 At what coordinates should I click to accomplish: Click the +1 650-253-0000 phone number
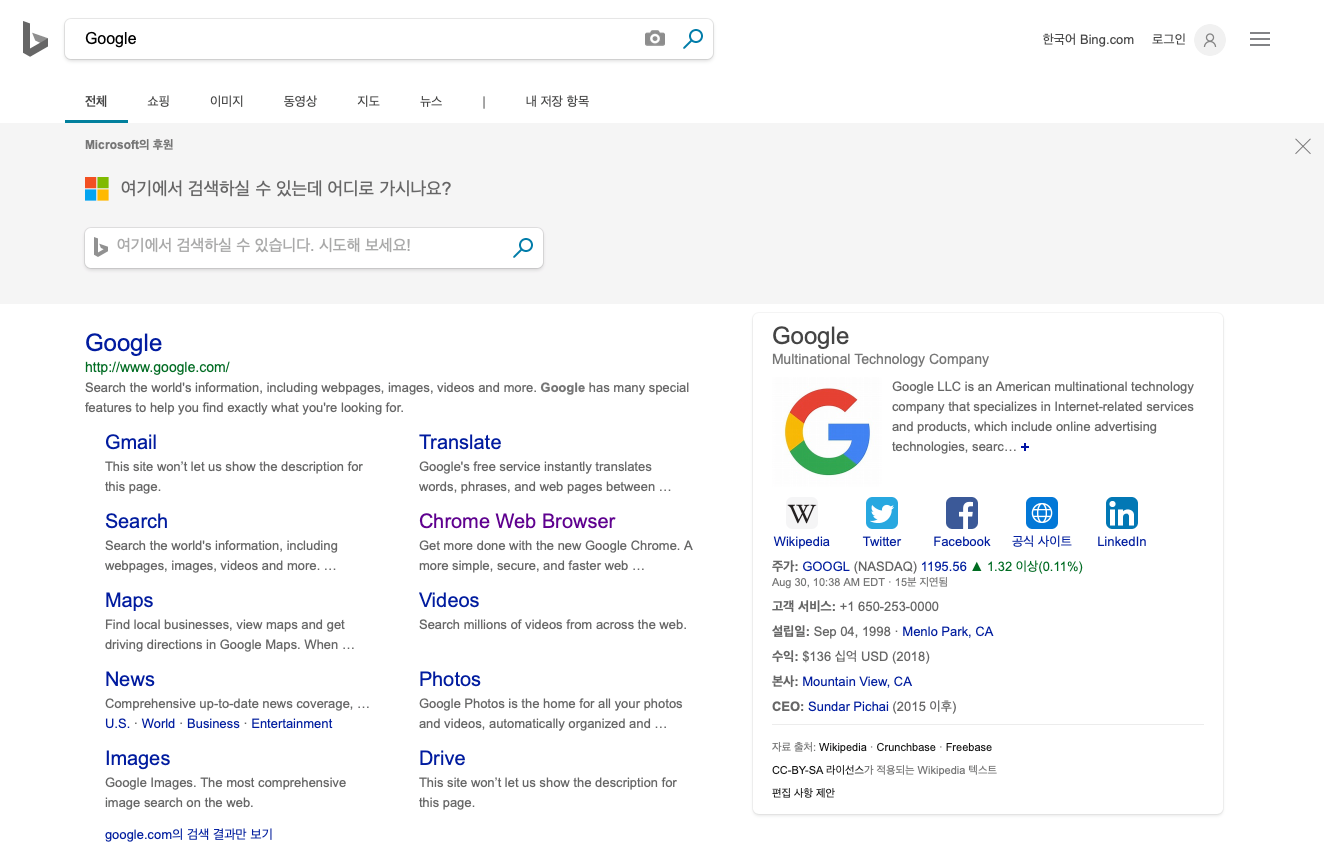click(x=889, y=607)
